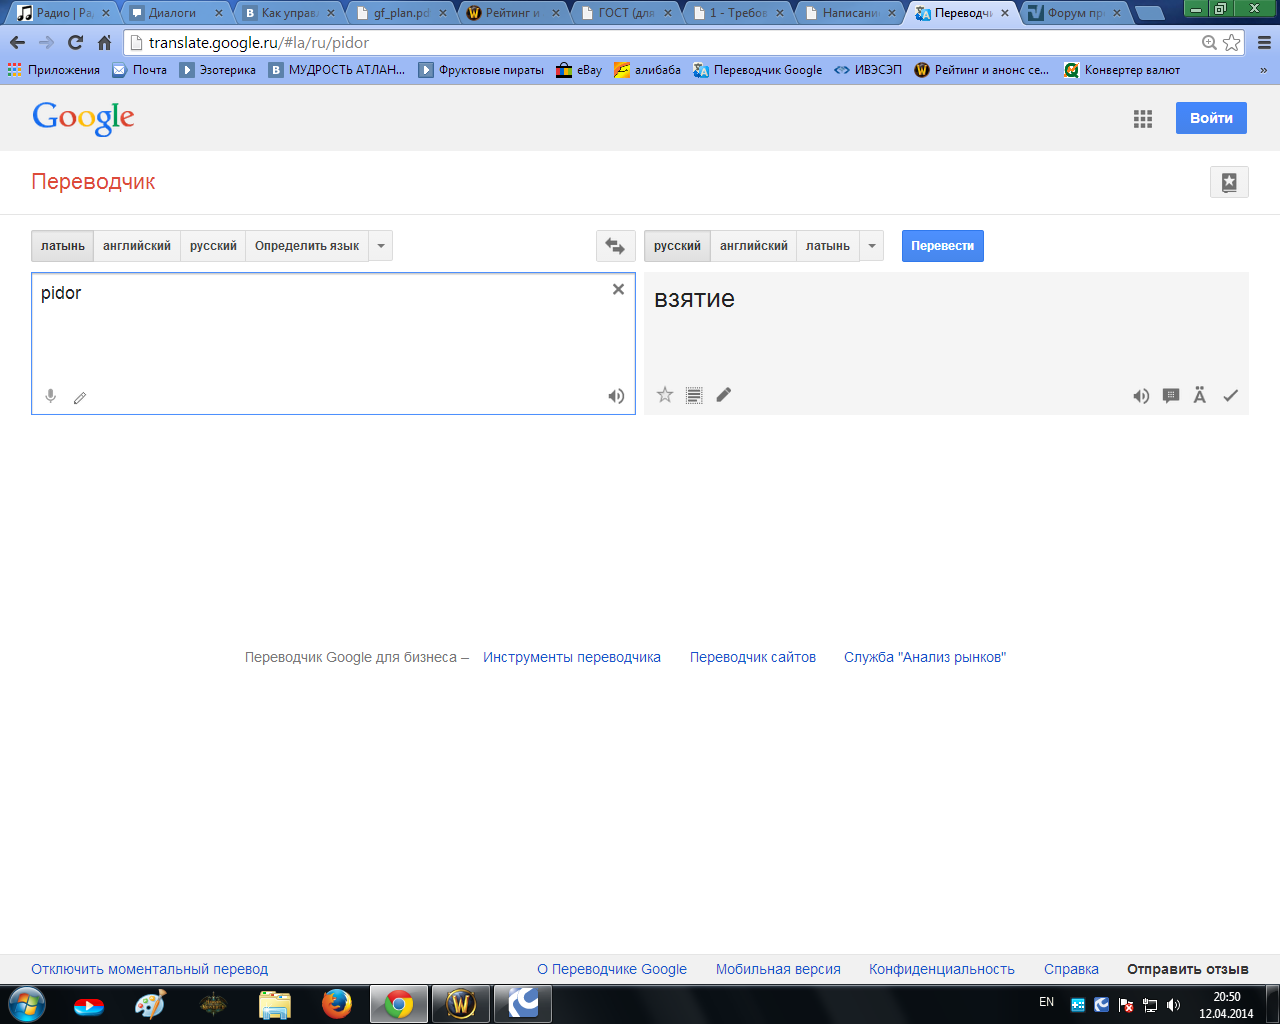Switch to Радио browser tab
Viewport: 1280px width, 1024px height.
click(x=64, y=13)
